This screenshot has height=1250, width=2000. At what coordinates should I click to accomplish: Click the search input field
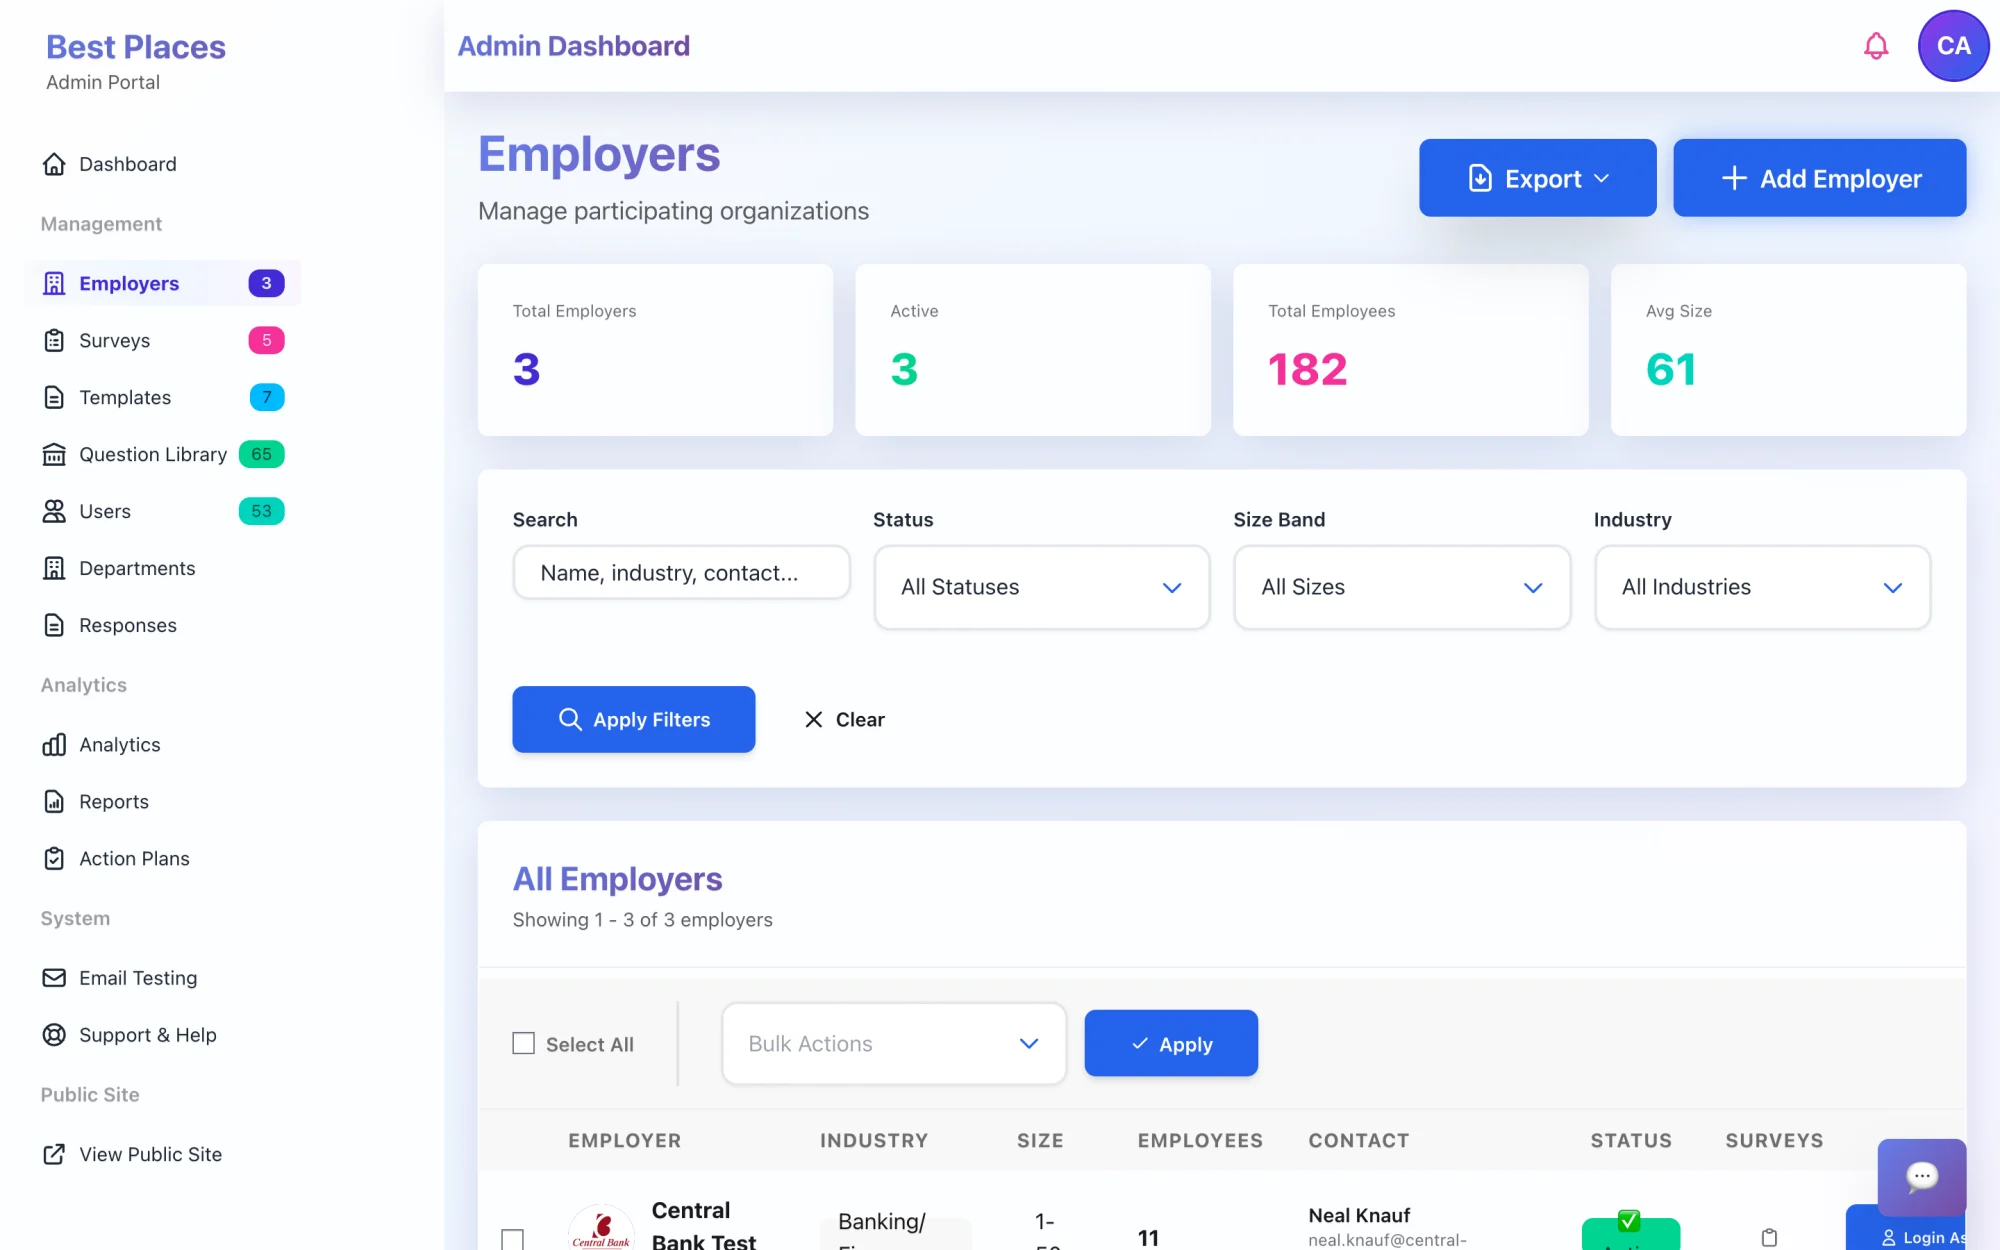pos(681,573)
